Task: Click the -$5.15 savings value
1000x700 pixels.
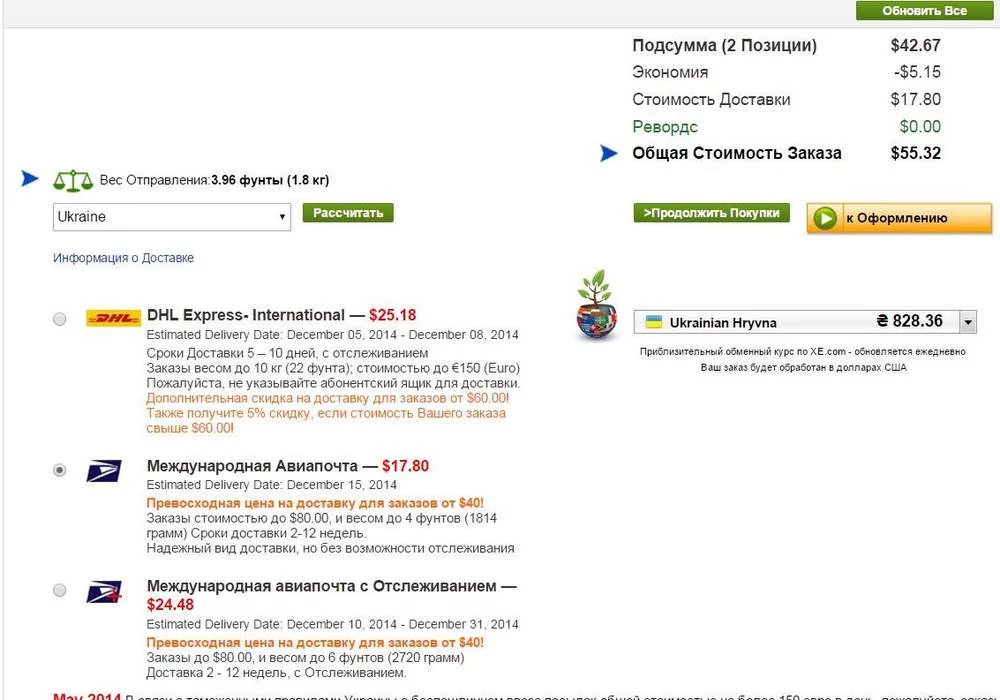Action: click(917, 72)
